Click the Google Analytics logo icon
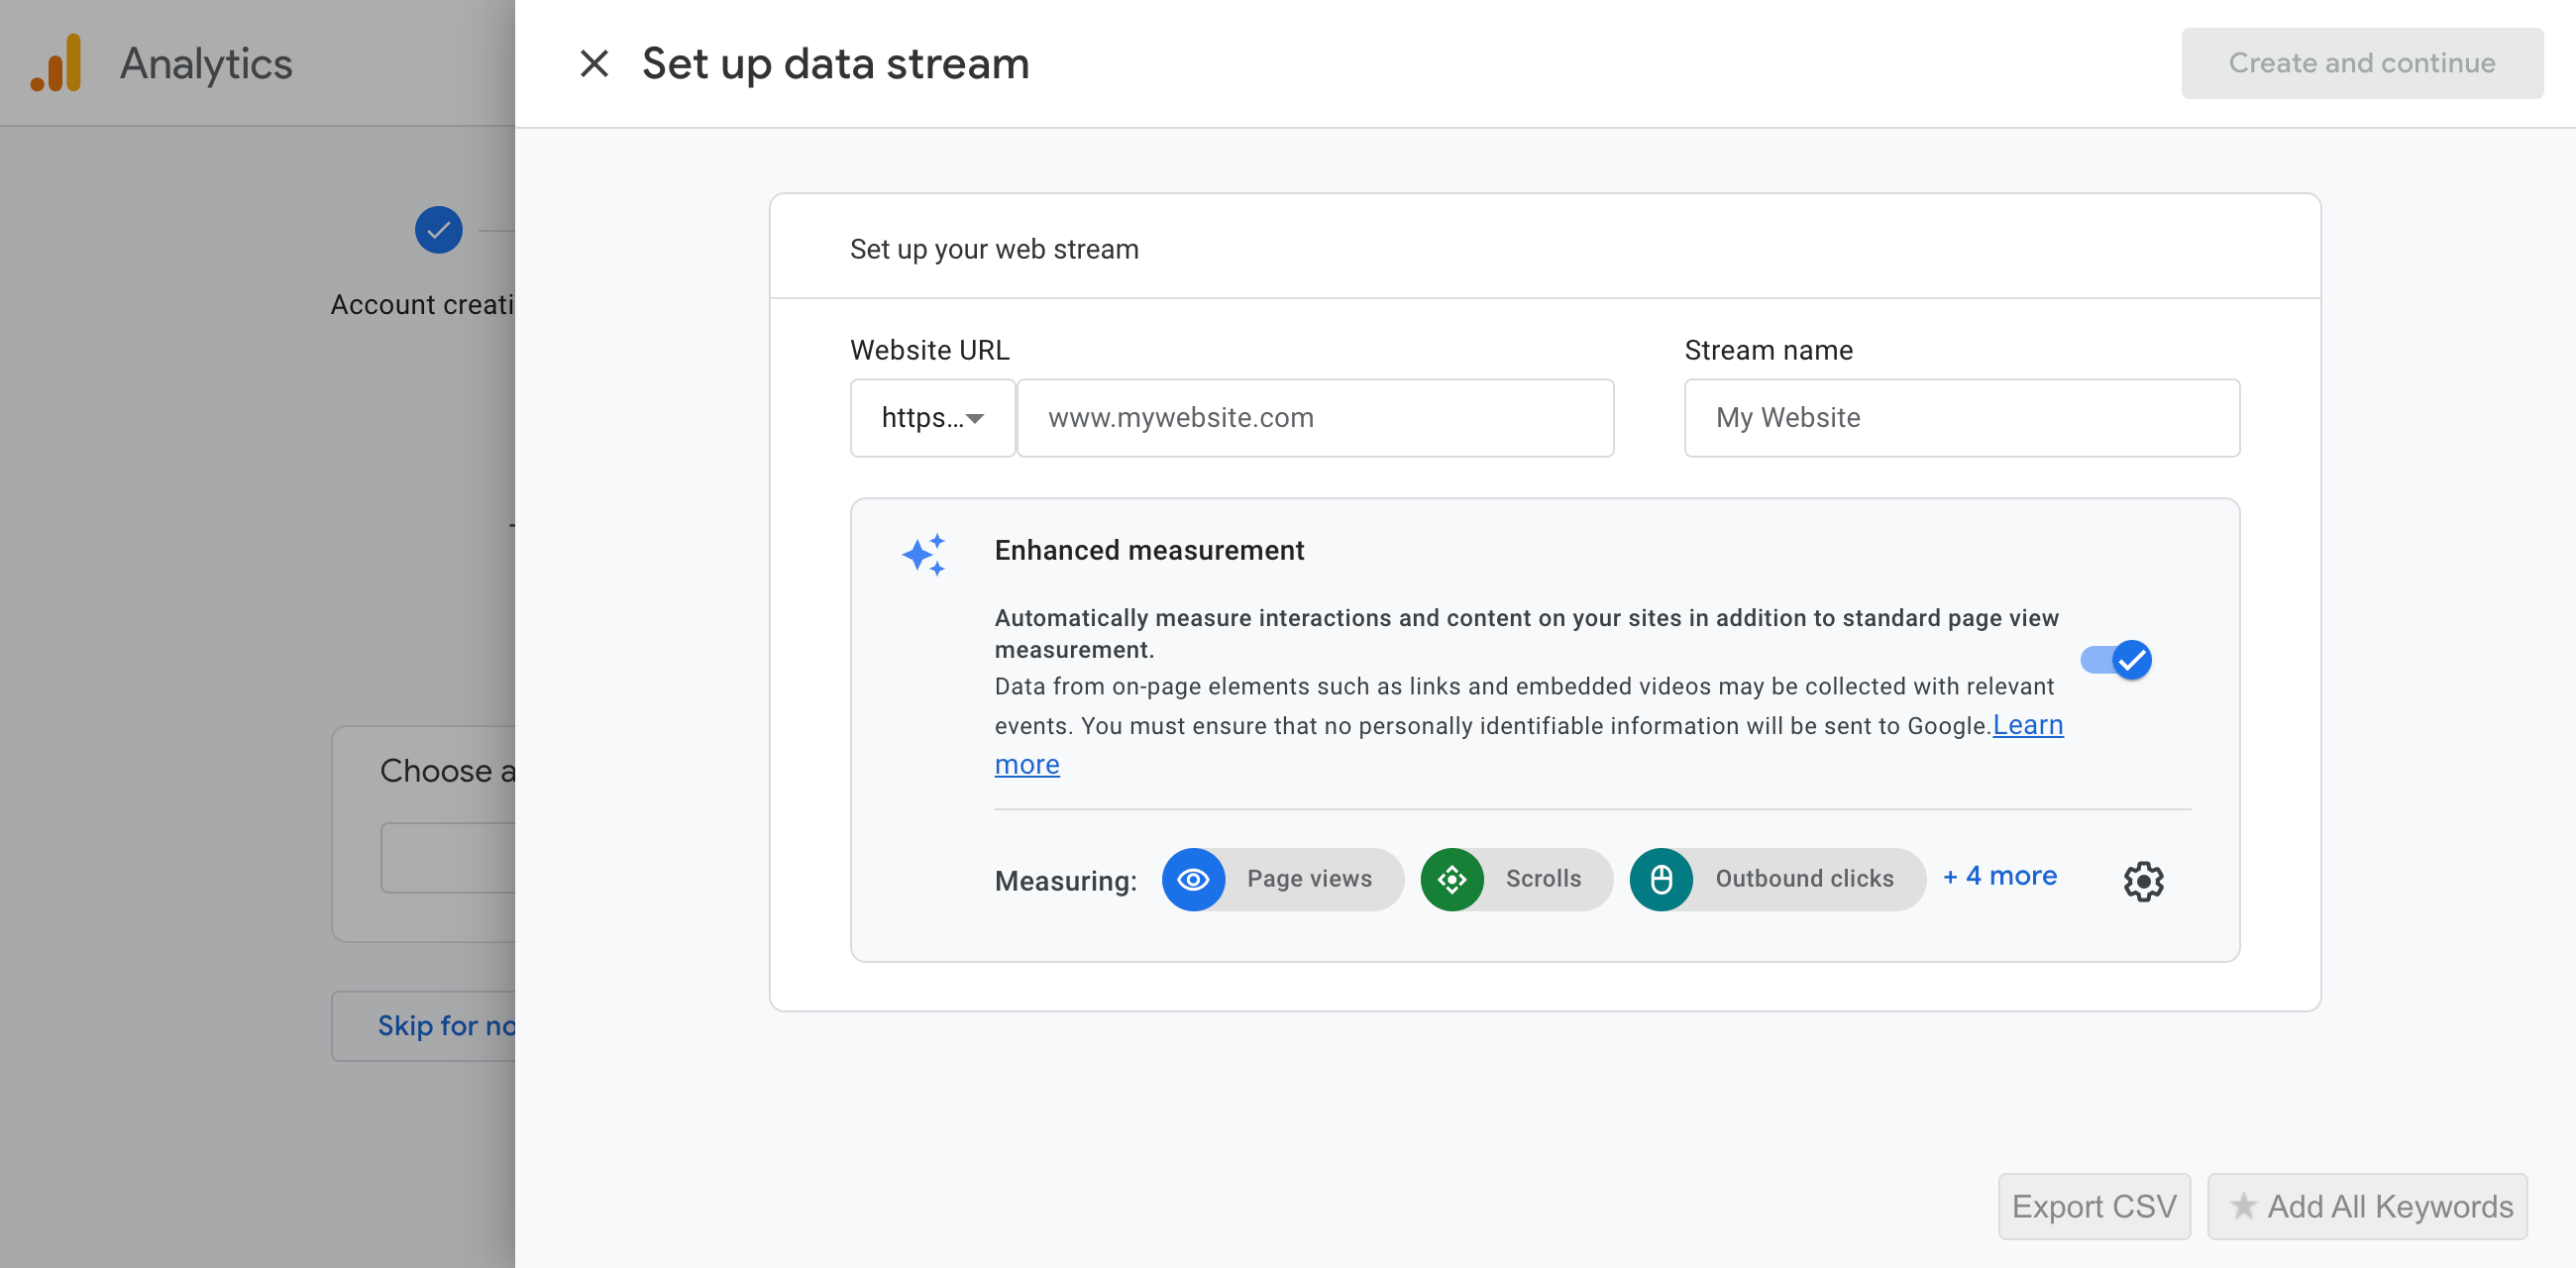Screen dimensions: 2576x1268 coord(57,63)
